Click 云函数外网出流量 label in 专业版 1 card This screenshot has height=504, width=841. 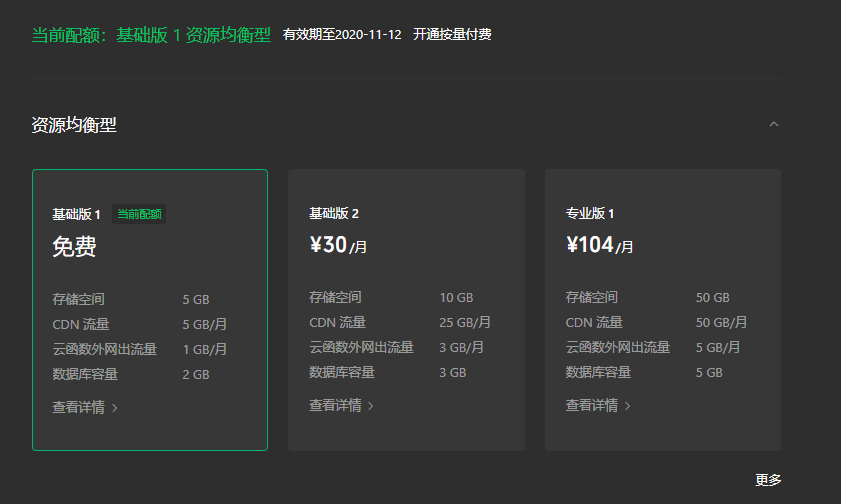click(x=618, y=347)
